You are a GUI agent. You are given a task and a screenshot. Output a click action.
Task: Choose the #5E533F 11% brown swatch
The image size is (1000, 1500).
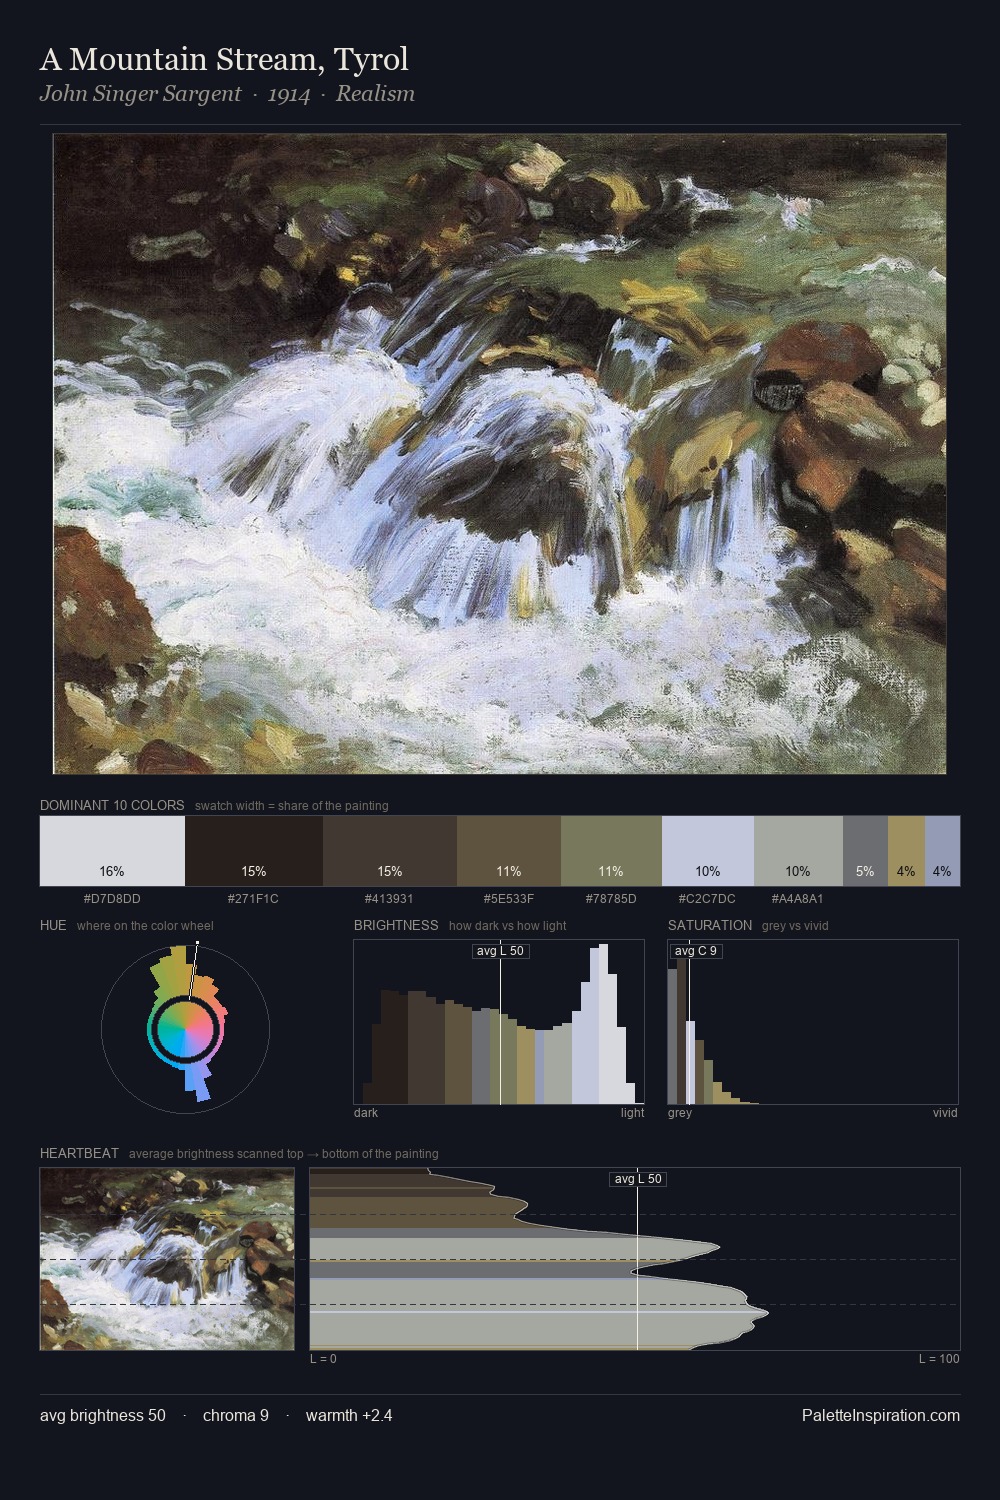509,851
